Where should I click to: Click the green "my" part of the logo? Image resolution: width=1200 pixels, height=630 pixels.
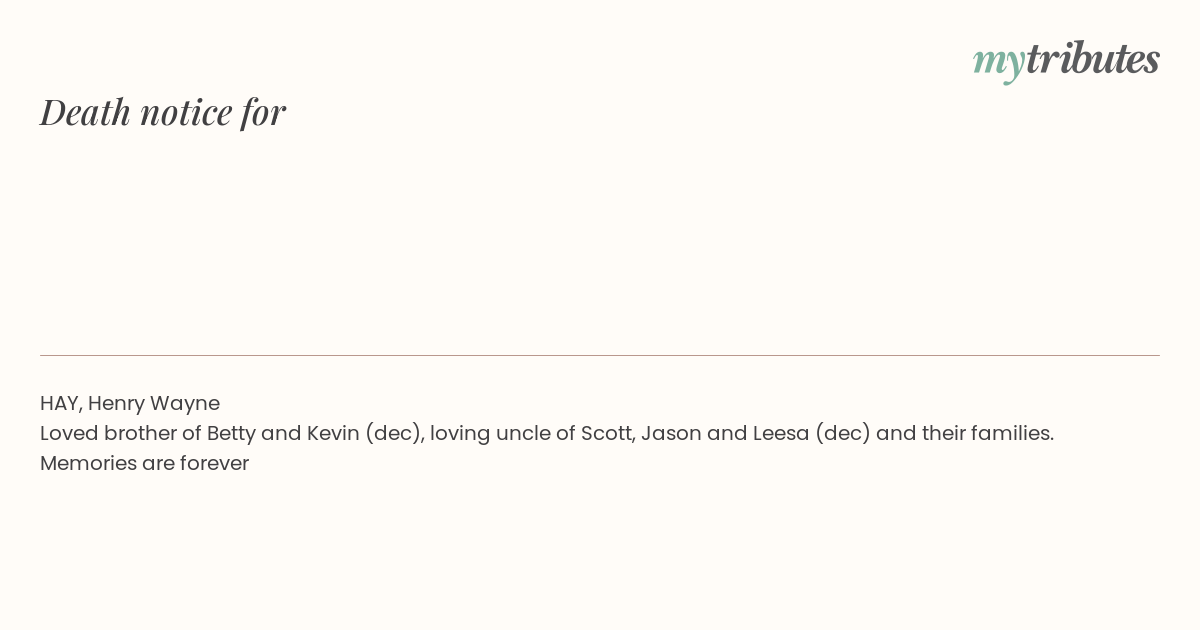pyautogui.click(x=998, y=64)
